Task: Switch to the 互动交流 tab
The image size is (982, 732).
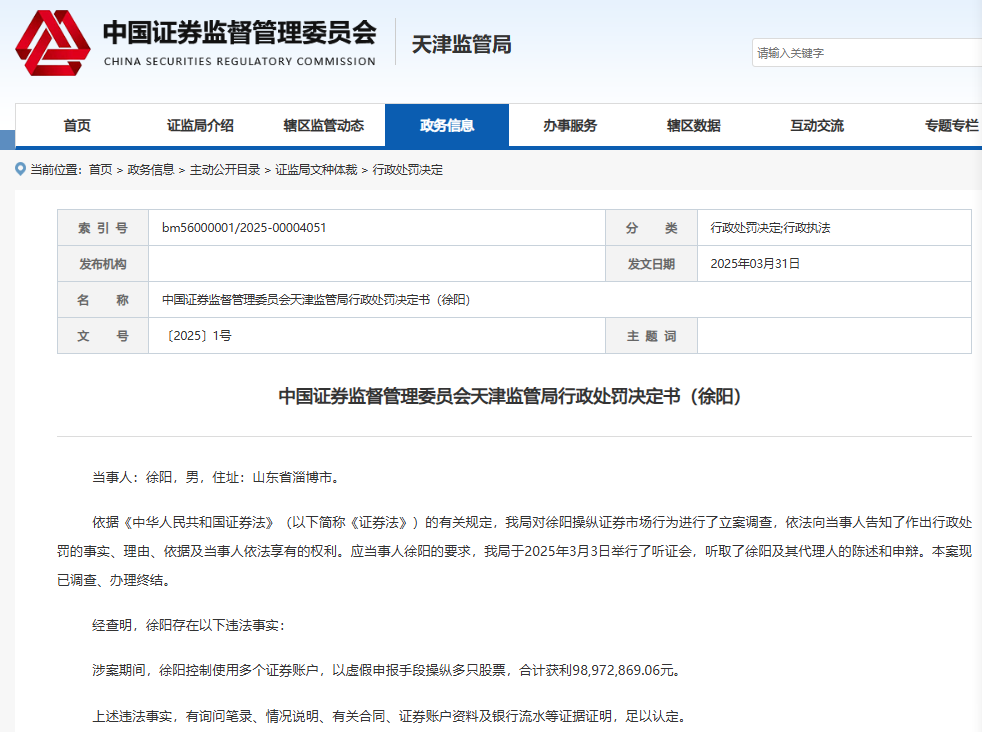Action: coord(816,126)
